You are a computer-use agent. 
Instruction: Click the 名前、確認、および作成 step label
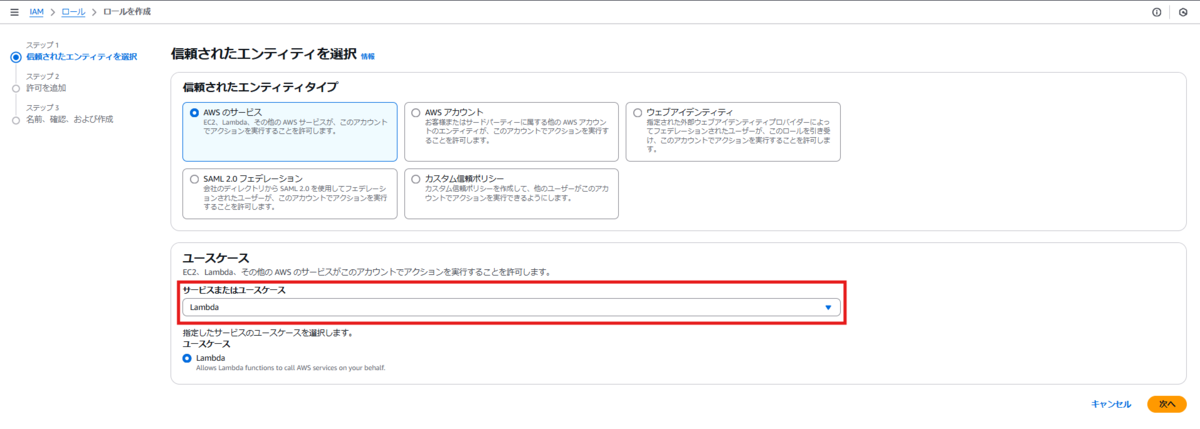70,119
